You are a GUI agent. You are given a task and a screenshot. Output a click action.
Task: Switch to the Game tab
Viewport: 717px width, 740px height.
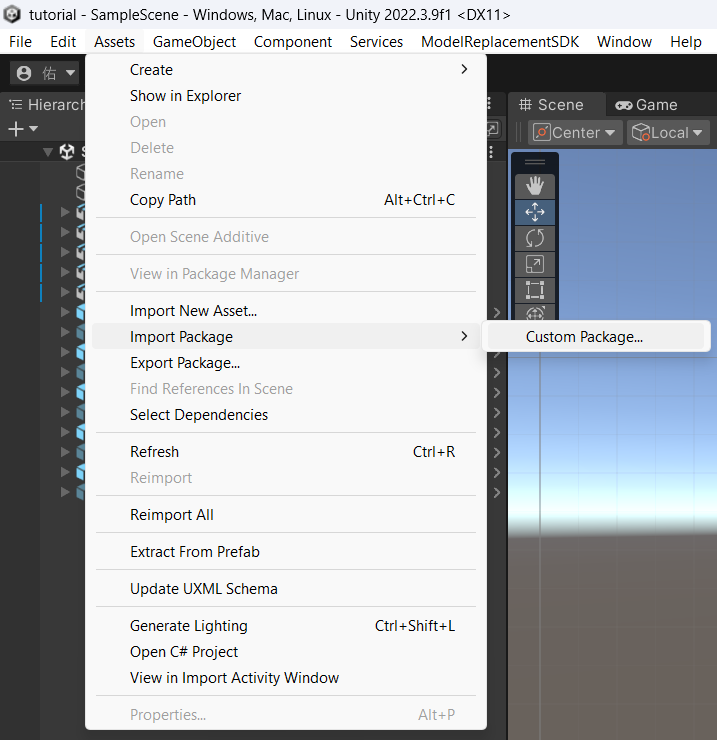pyautogui.click(x=646, y=105)
